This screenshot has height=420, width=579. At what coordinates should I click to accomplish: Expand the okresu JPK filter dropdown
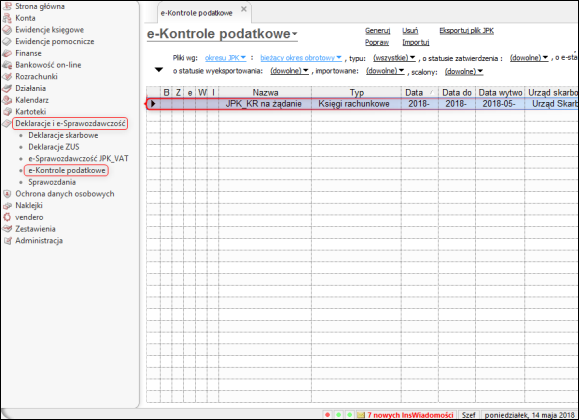226,58
